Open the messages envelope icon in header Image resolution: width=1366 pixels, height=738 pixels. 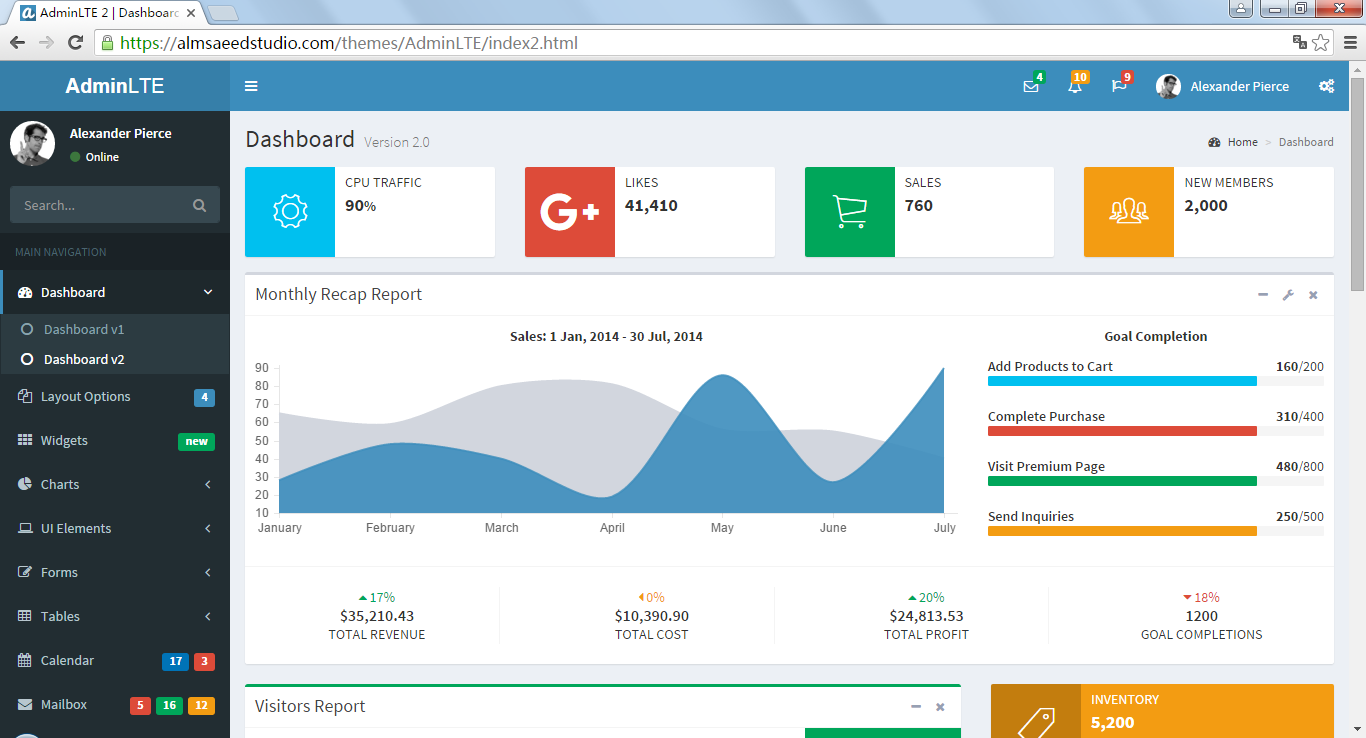(x=1031, y=86)
